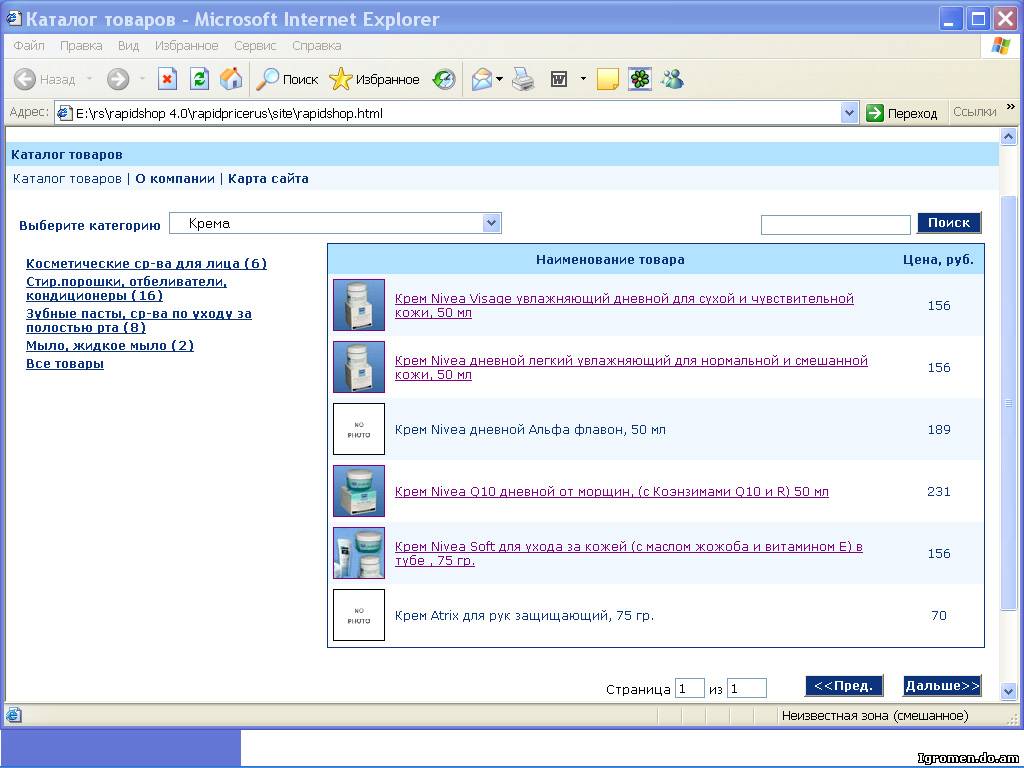Click the Windows flag logo throbber

coord(1000,46)
